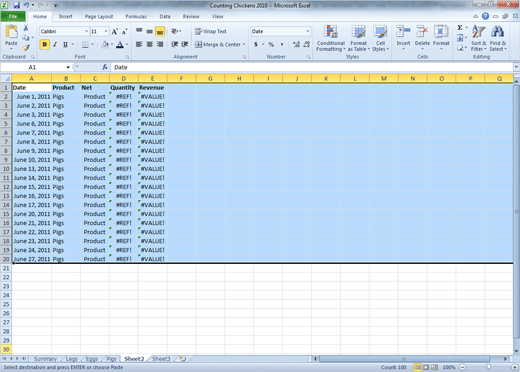Switch to the Review tab
This screenshot has width=520, height=372.
191,16
